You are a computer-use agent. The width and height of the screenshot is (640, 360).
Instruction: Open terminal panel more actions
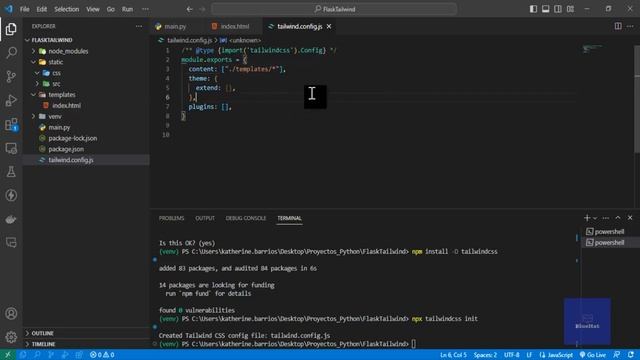pyautogui.click(x=606, y=218)
